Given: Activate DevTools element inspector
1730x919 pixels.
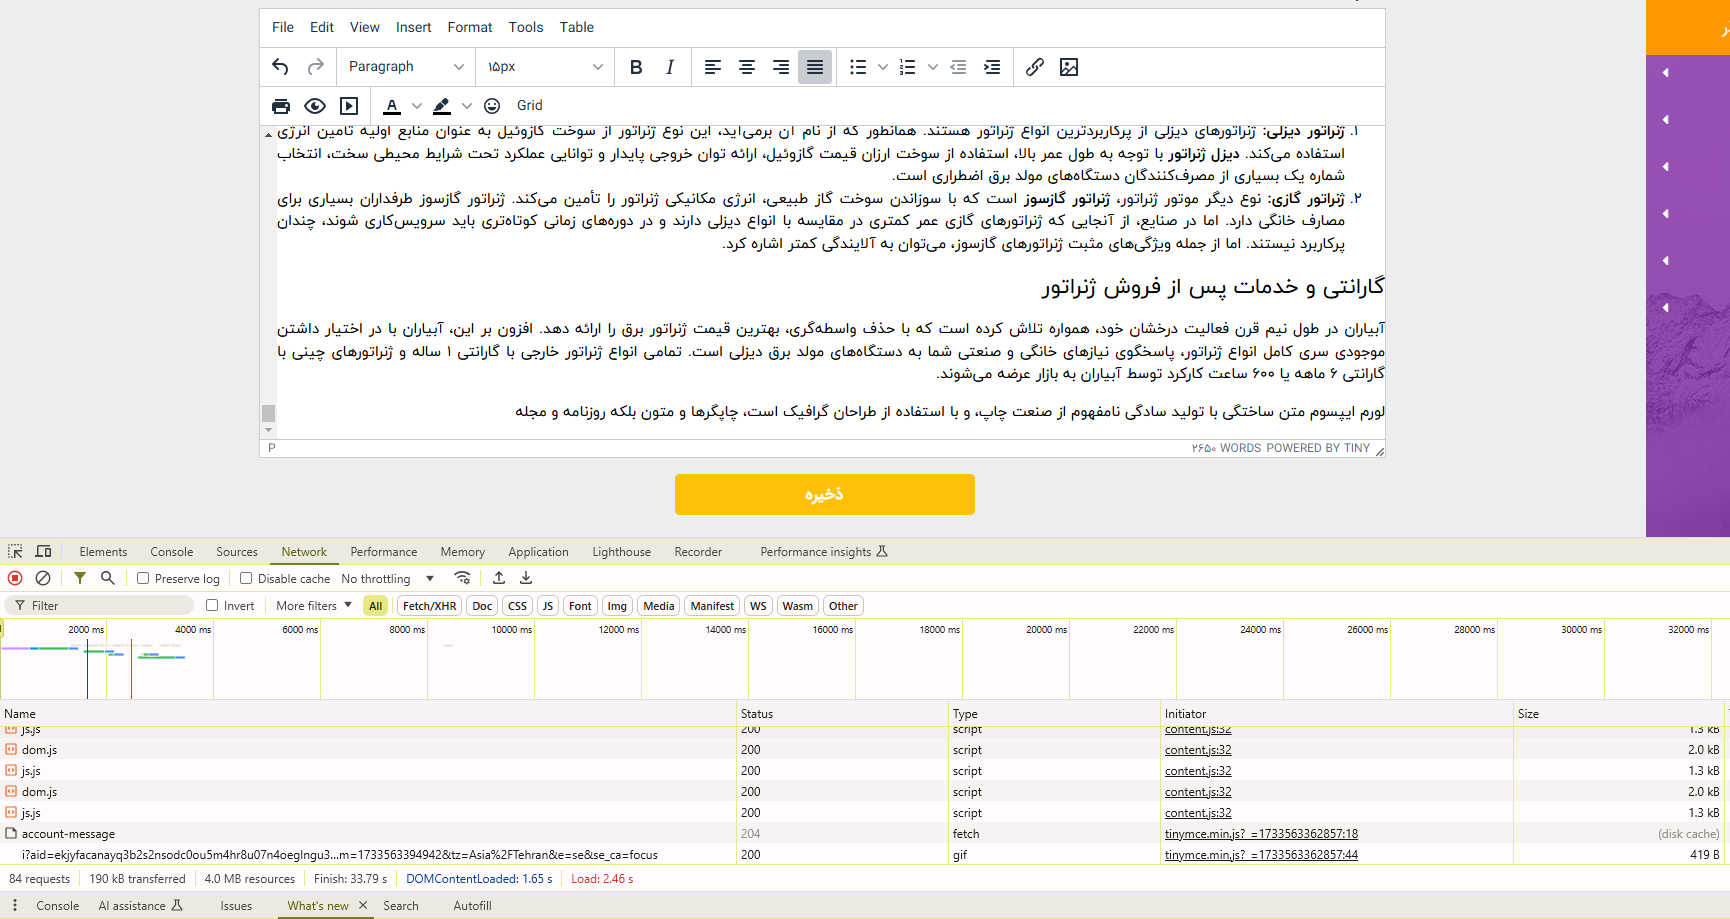Looking at the screenshot, I should pos(15,551).
